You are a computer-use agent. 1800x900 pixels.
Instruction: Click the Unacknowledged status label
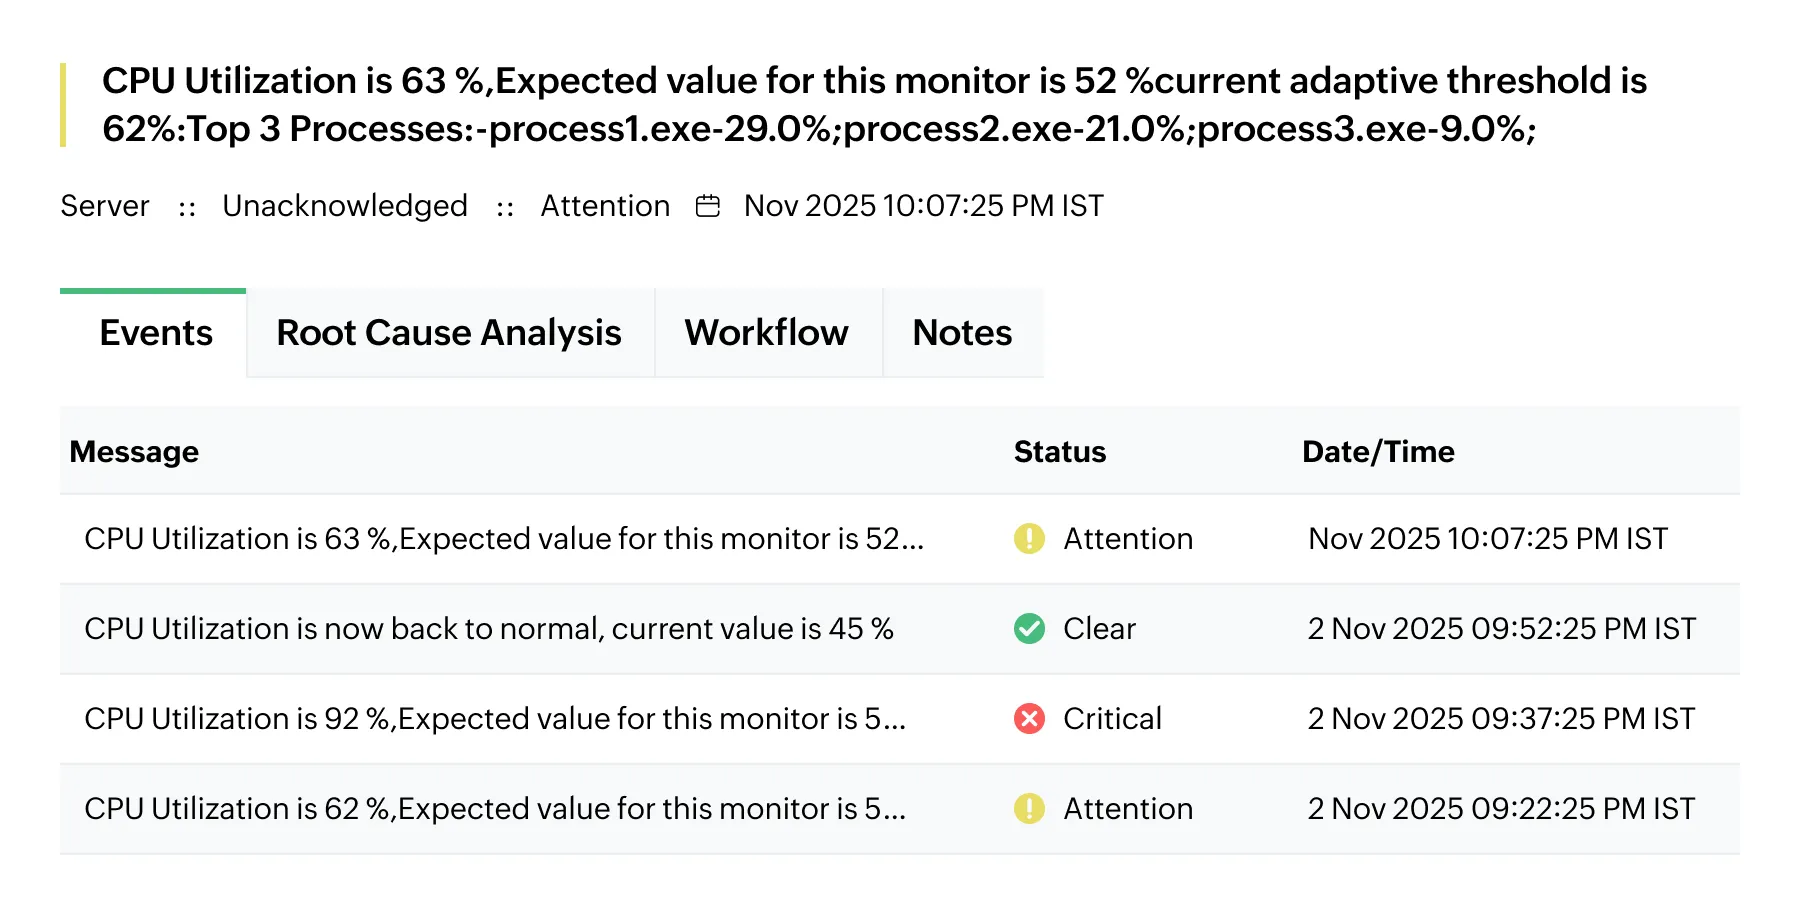[344, 205]
